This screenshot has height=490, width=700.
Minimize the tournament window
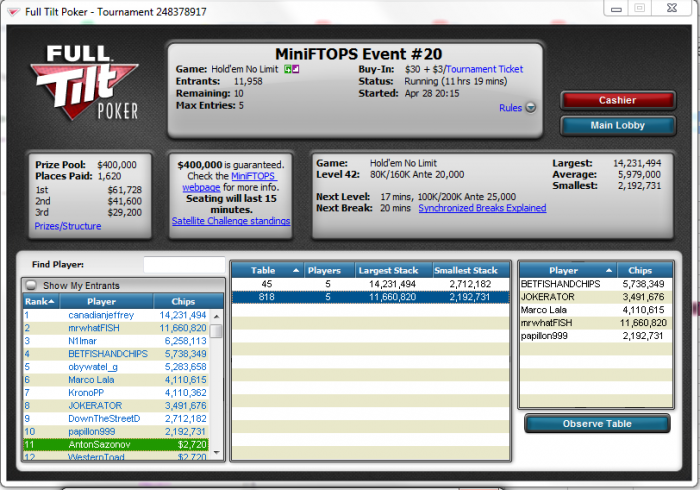point(617,8)
